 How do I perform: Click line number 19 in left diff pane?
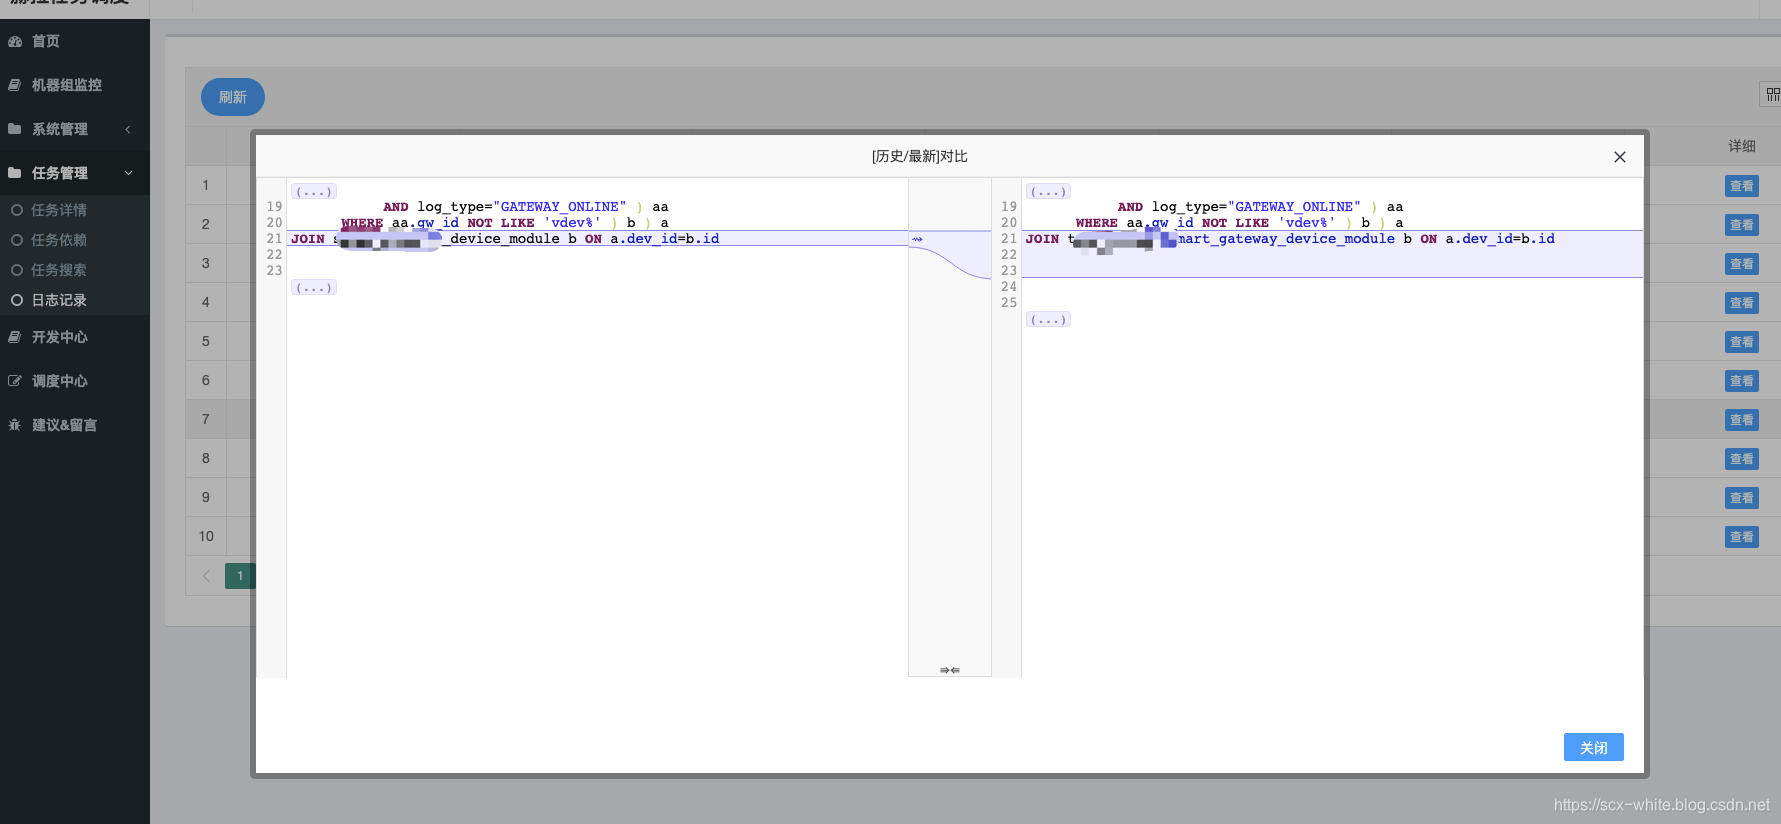[274, 207]
